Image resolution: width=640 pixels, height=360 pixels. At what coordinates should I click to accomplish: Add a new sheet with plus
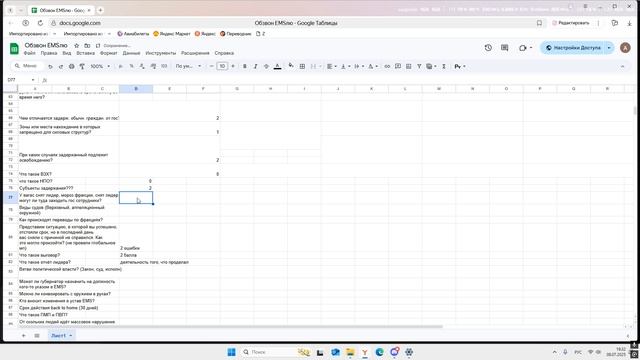pos(24,336)
